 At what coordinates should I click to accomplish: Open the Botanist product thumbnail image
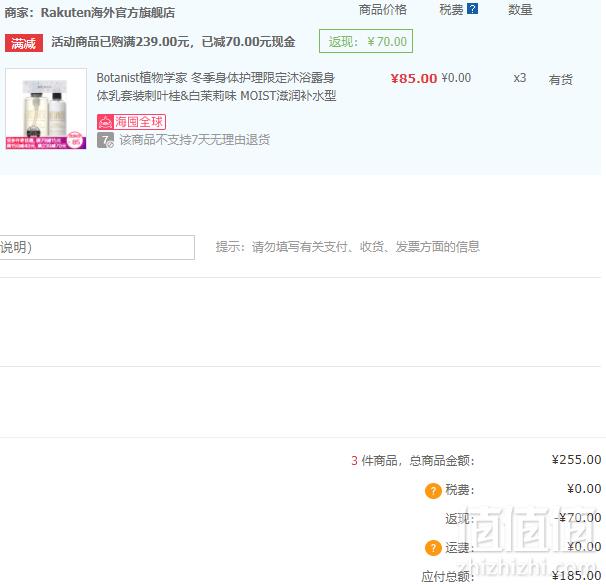pos(46,109)
